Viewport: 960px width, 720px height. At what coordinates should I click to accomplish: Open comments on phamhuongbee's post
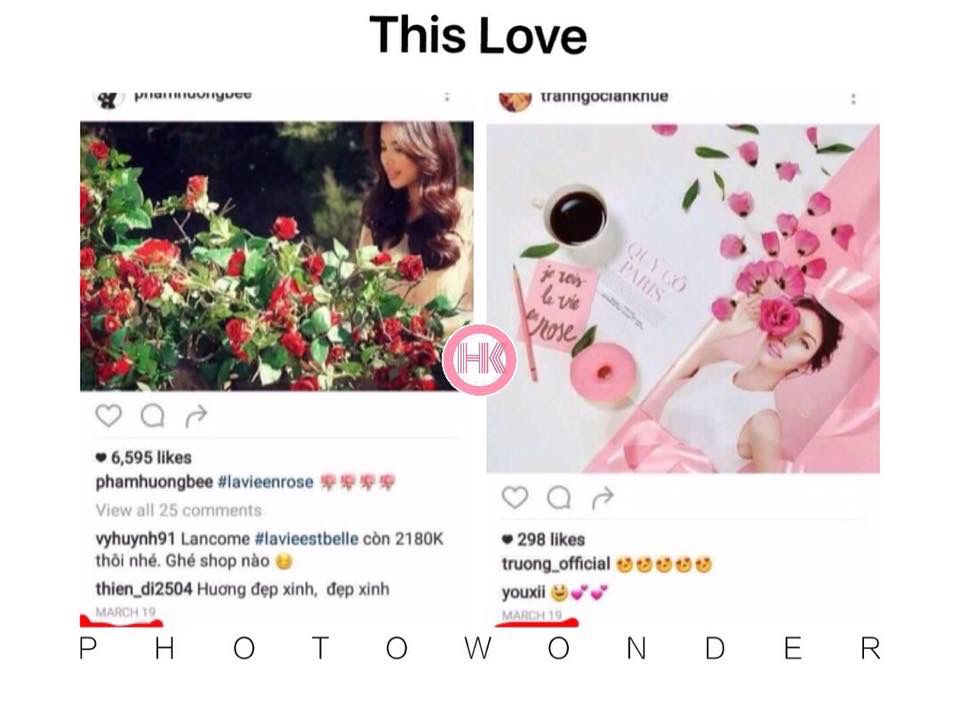152,416
